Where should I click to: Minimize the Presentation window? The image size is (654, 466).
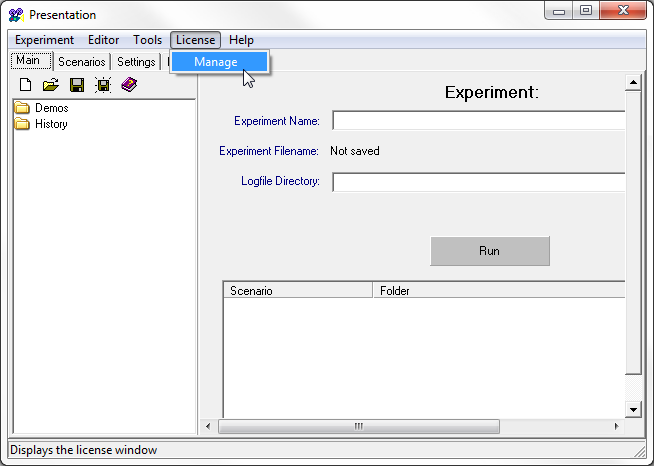pyautogui.click(x=559, y=11)
